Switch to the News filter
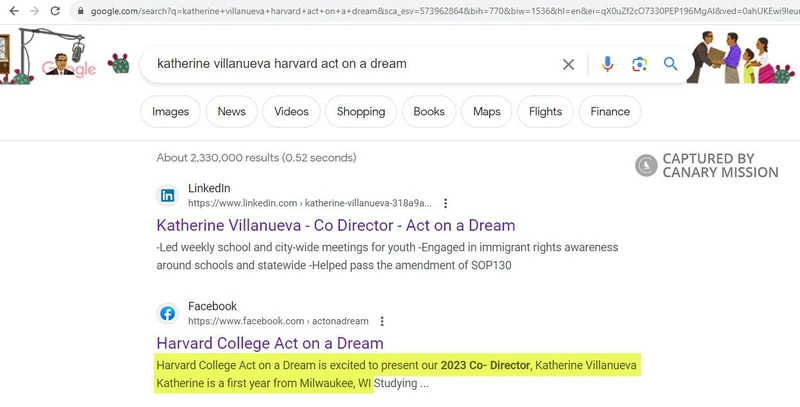 coord(232,111)
